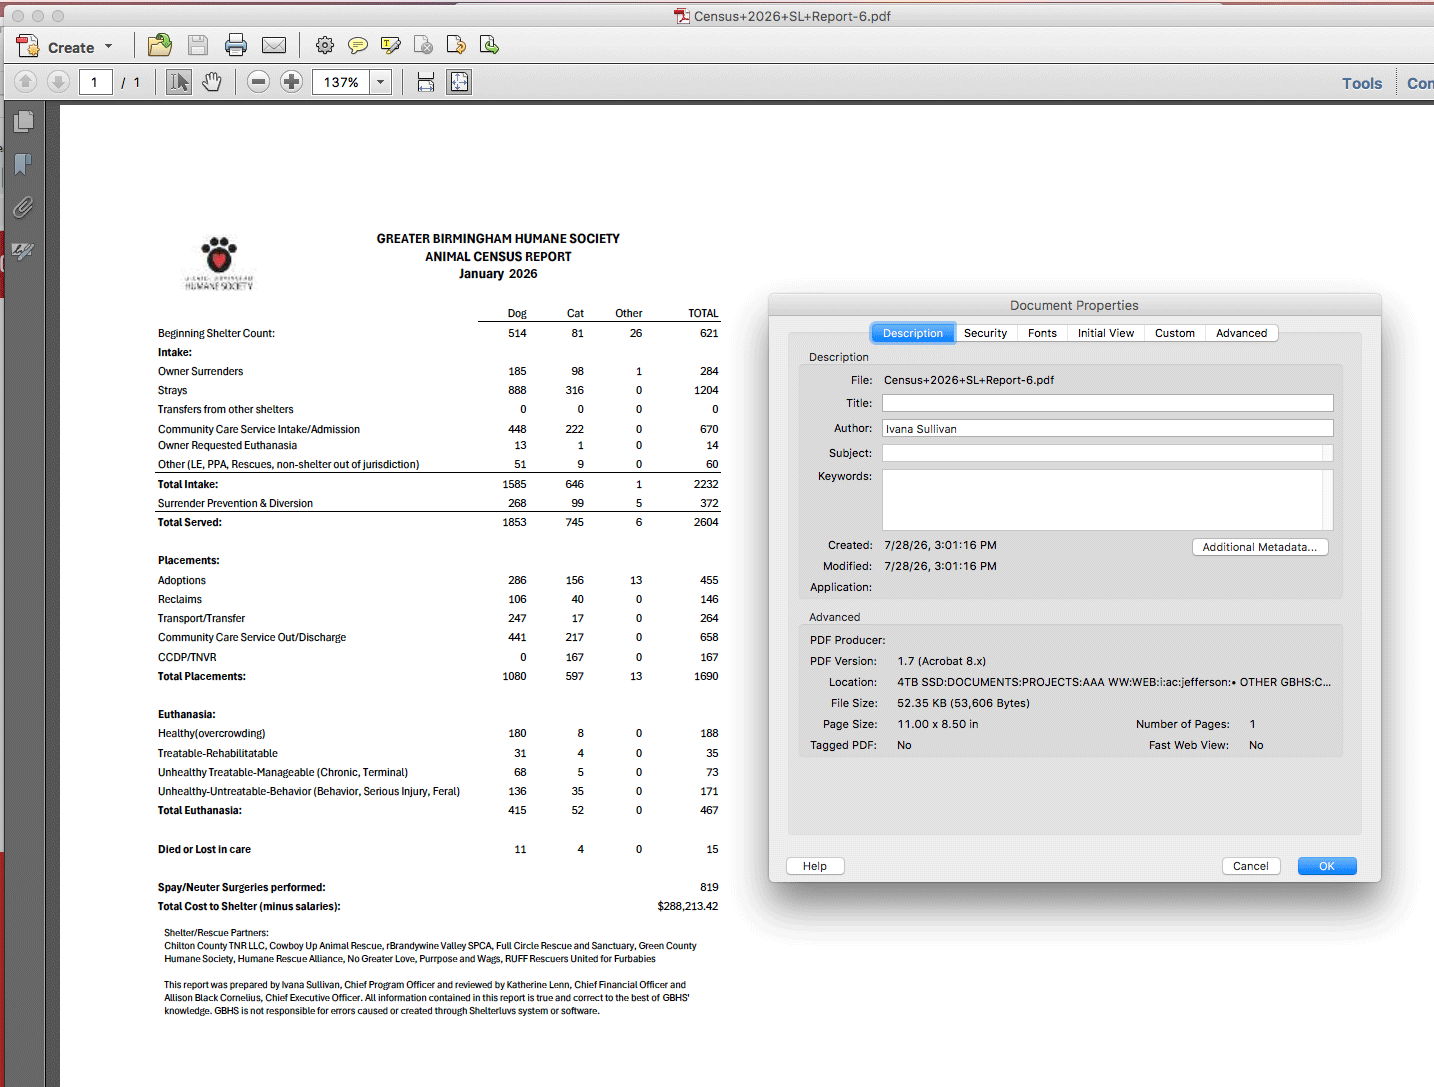Viewport: 1434px width, 1087px height.
Task: Open preferences with the gear icon
Action: (x=325, y=45)
